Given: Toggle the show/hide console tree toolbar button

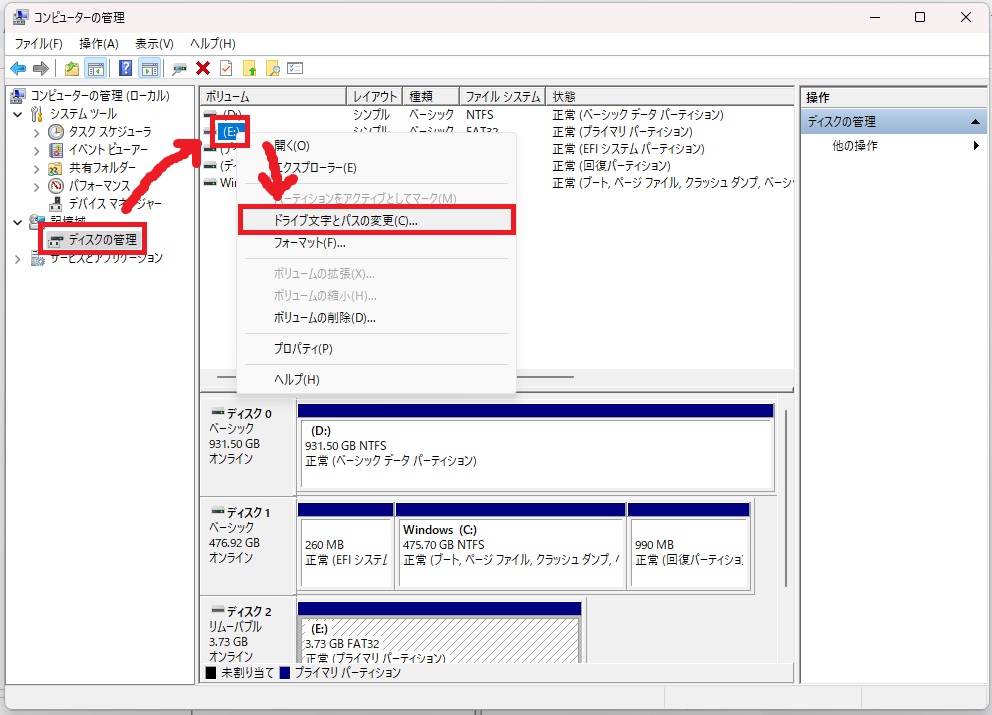Looking at the screenshot, I should (x=96, y=68).
